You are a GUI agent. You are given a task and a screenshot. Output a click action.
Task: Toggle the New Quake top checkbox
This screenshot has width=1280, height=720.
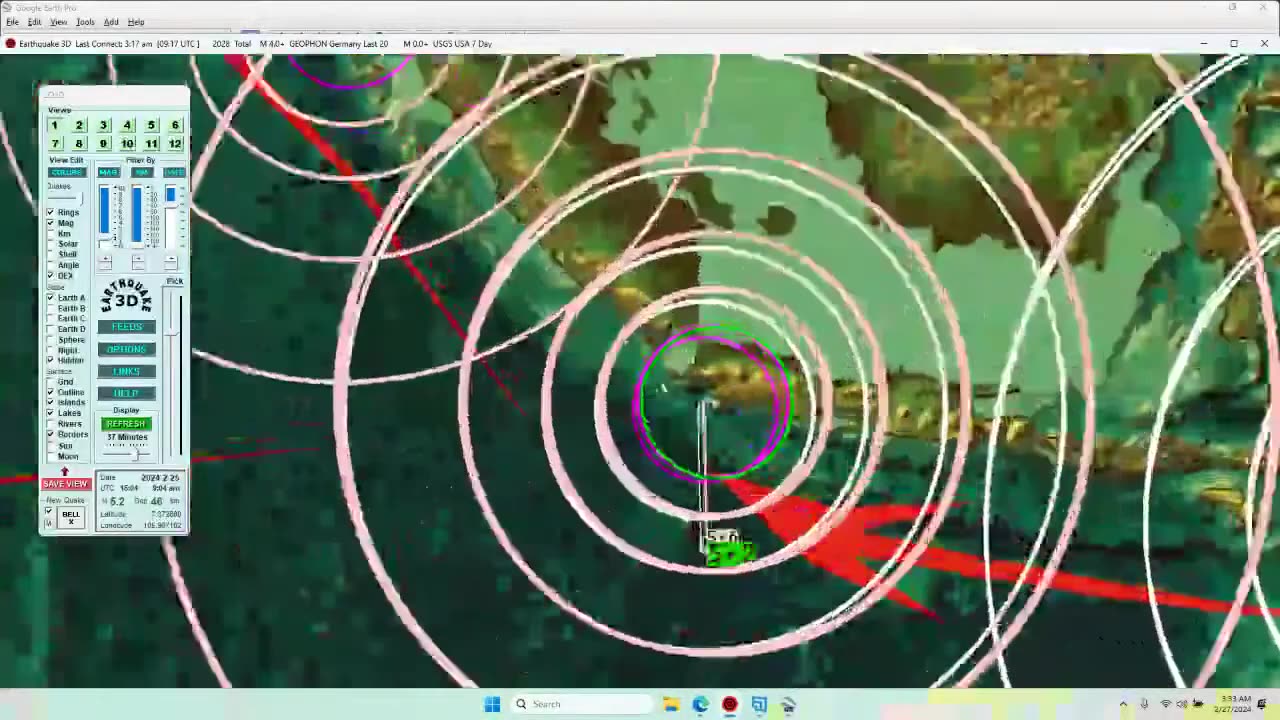pos(48,511)
